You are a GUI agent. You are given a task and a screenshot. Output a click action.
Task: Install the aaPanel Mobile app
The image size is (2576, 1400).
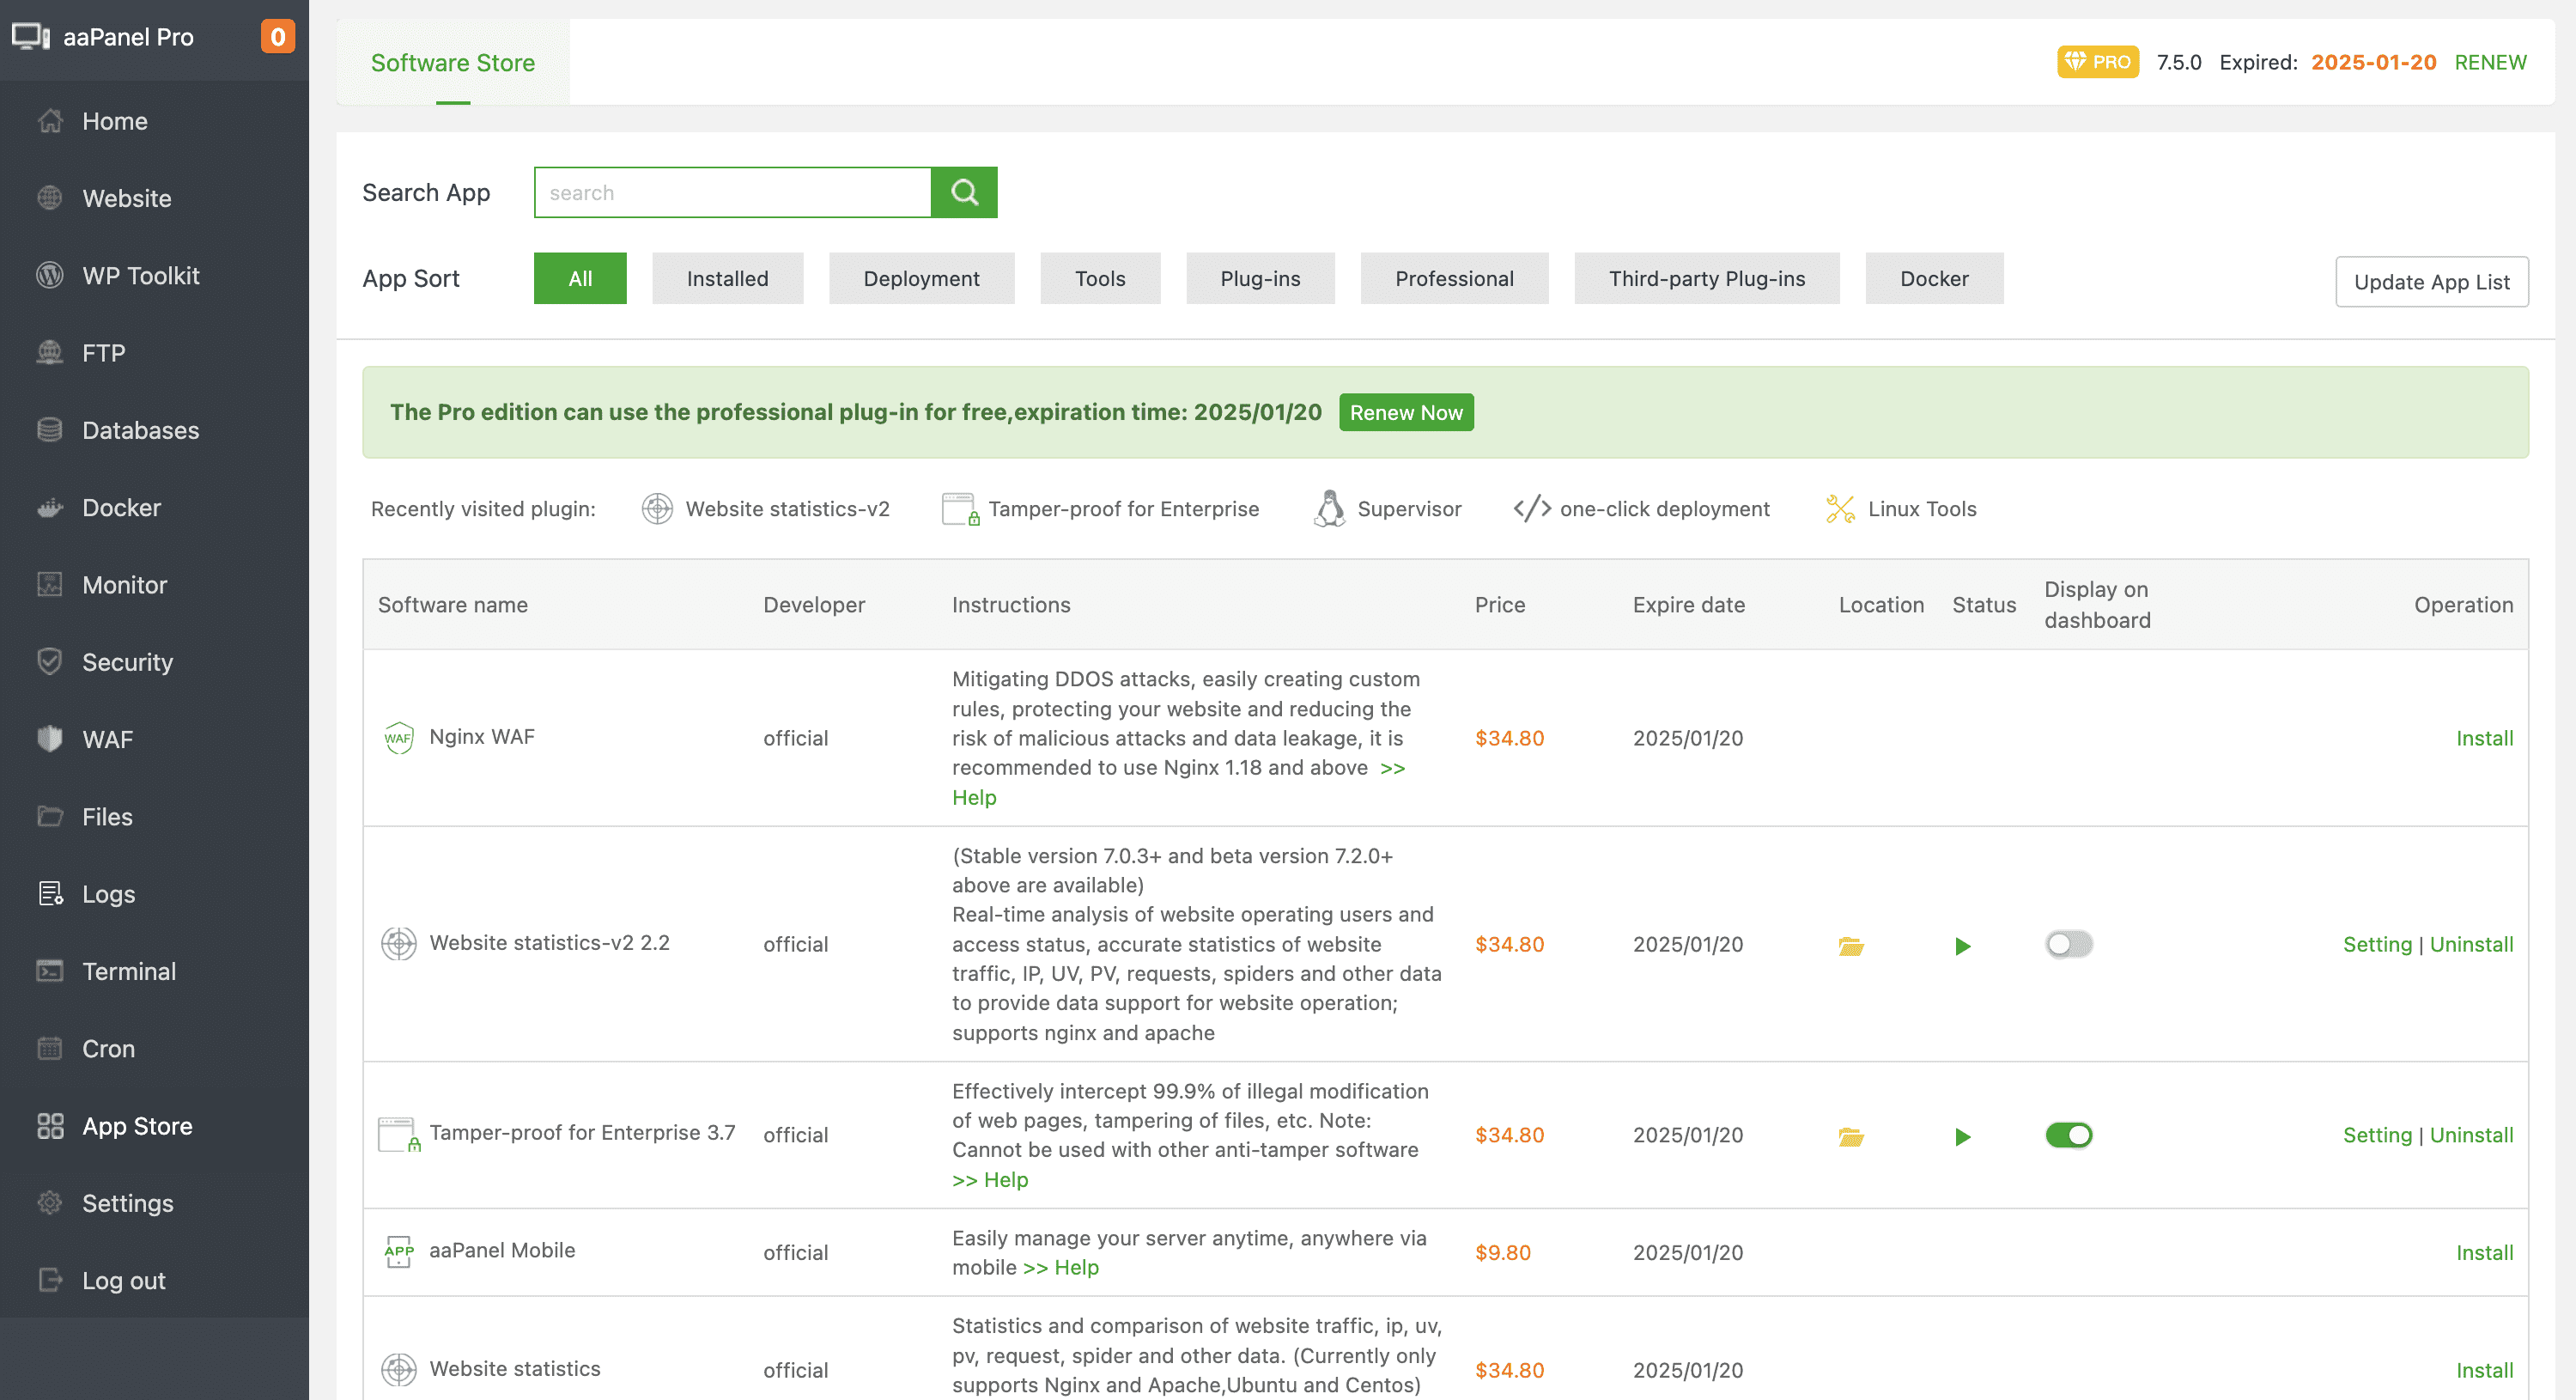point(2484,1253)
